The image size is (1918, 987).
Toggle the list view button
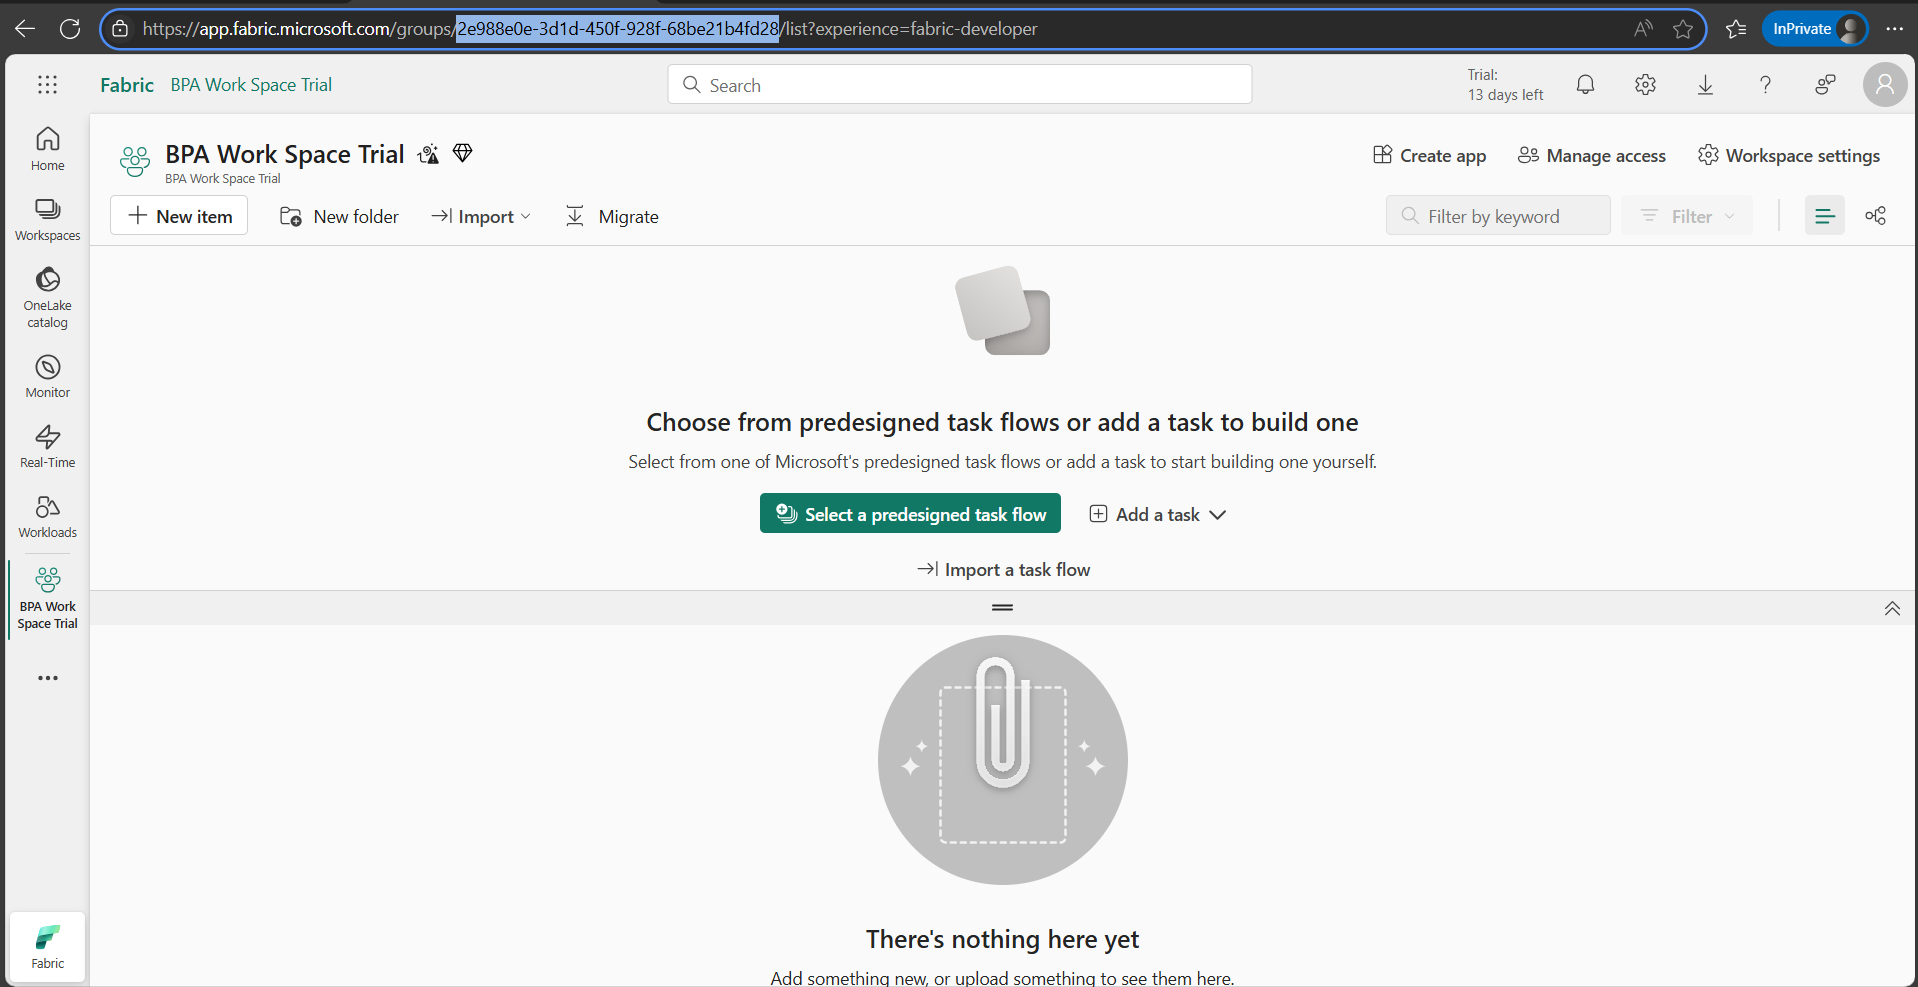[1824, 216]
